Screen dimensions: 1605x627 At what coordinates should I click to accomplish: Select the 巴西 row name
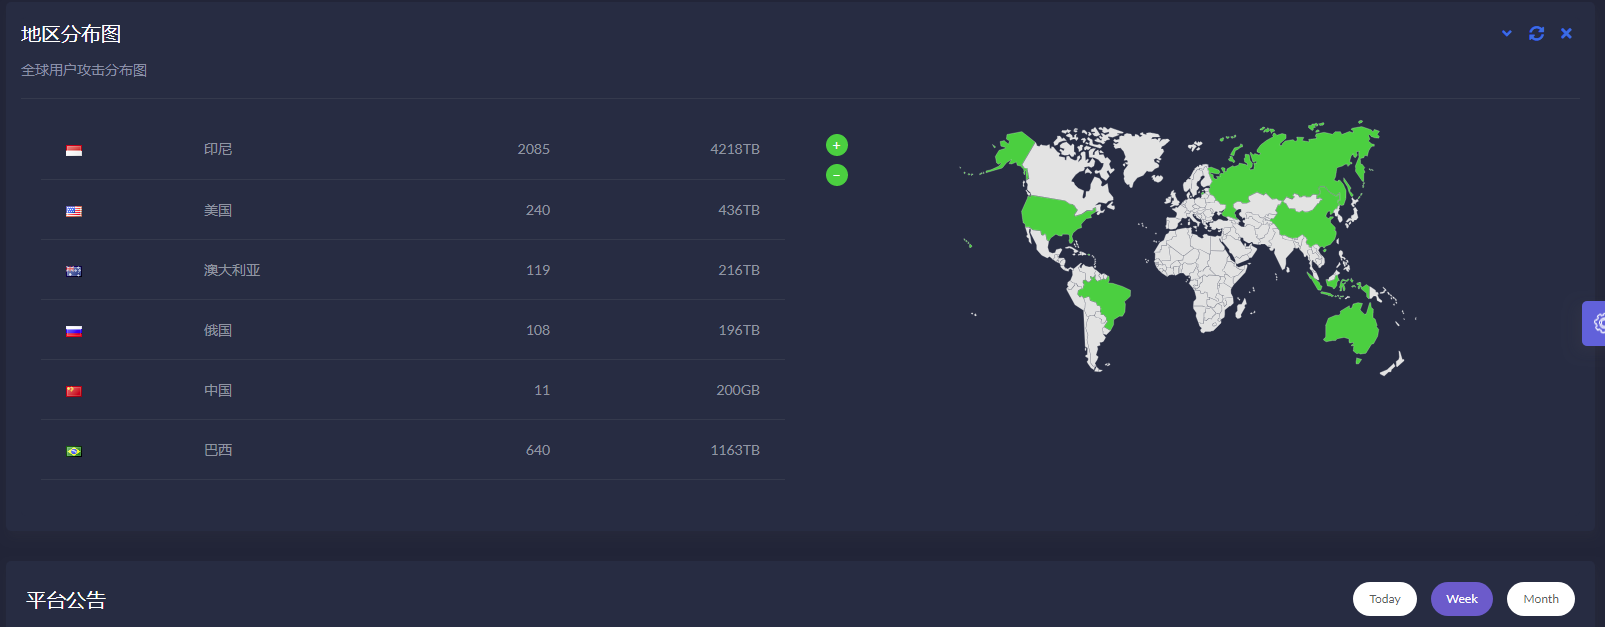218,450
